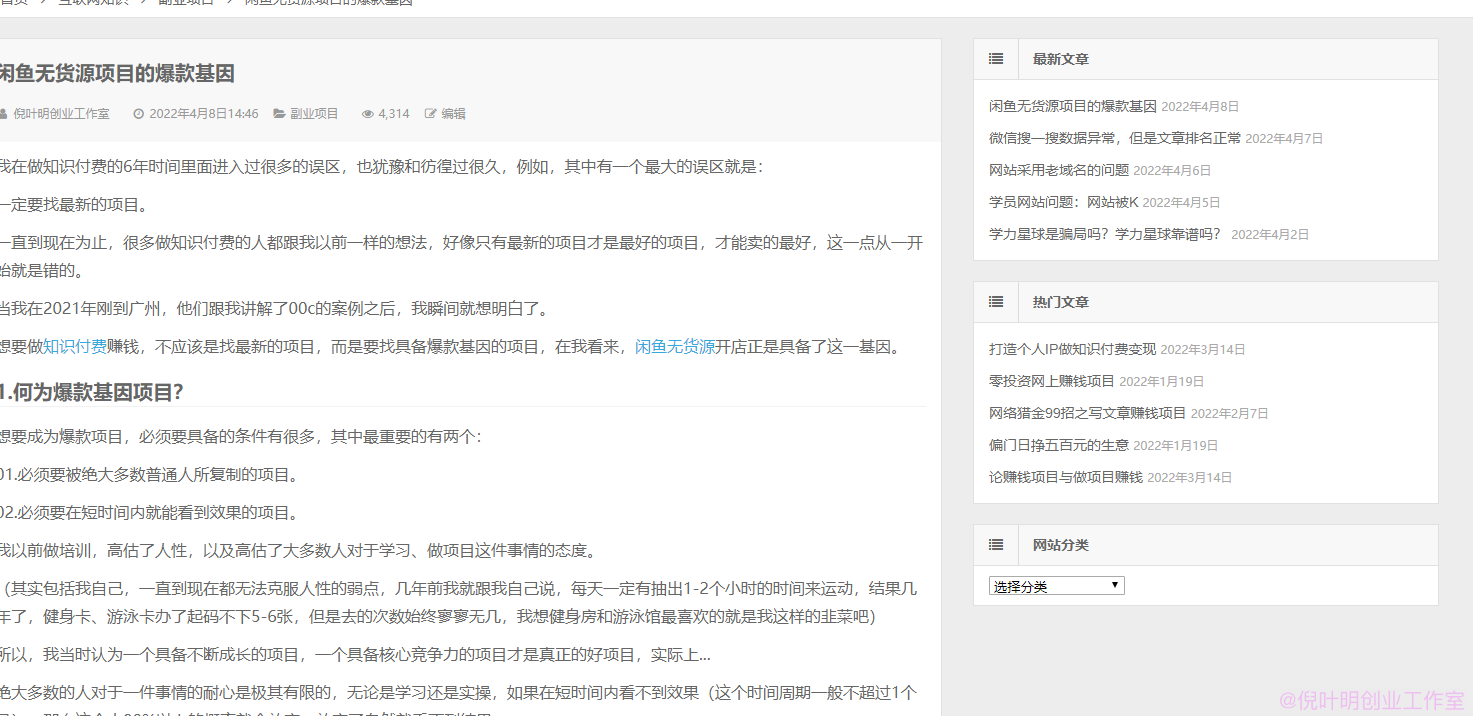Click the 热门文章 widget title
The image size is (1473, 716).
tap(1061, 302)
